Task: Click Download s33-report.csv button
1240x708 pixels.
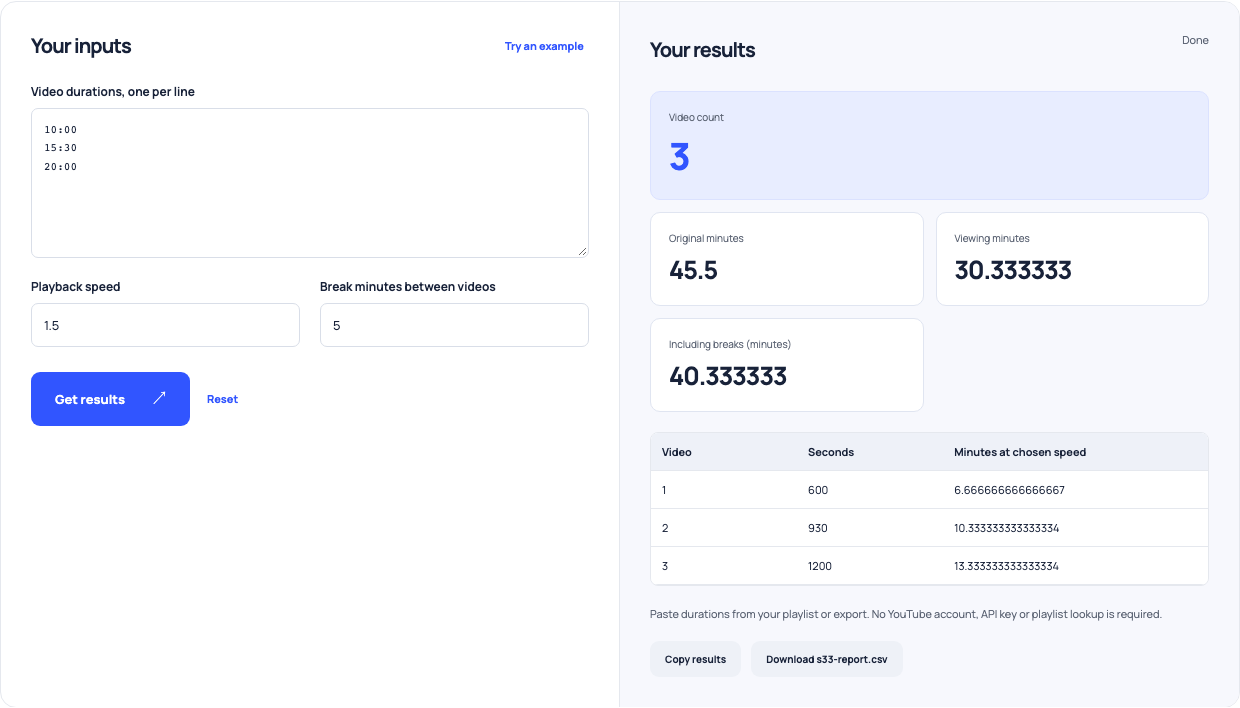Action: pos(827,659)
